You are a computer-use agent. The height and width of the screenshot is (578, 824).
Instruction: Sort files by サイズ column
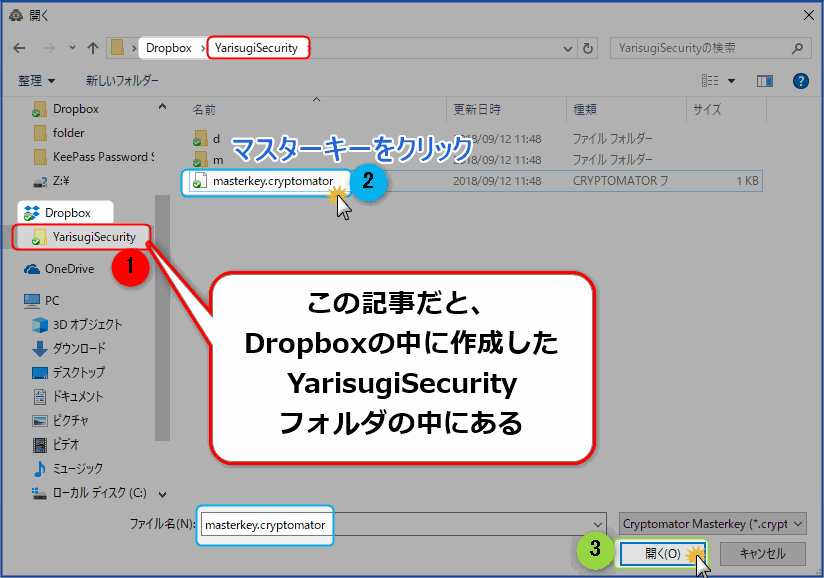coord(707,109)
